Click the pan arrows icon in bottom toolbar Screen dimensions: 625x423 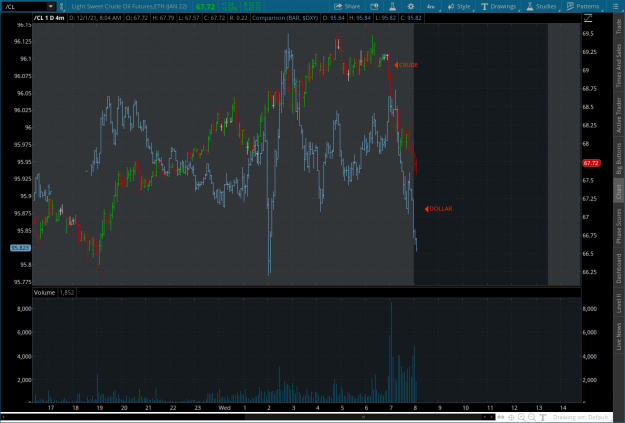(x=501, y=417)
